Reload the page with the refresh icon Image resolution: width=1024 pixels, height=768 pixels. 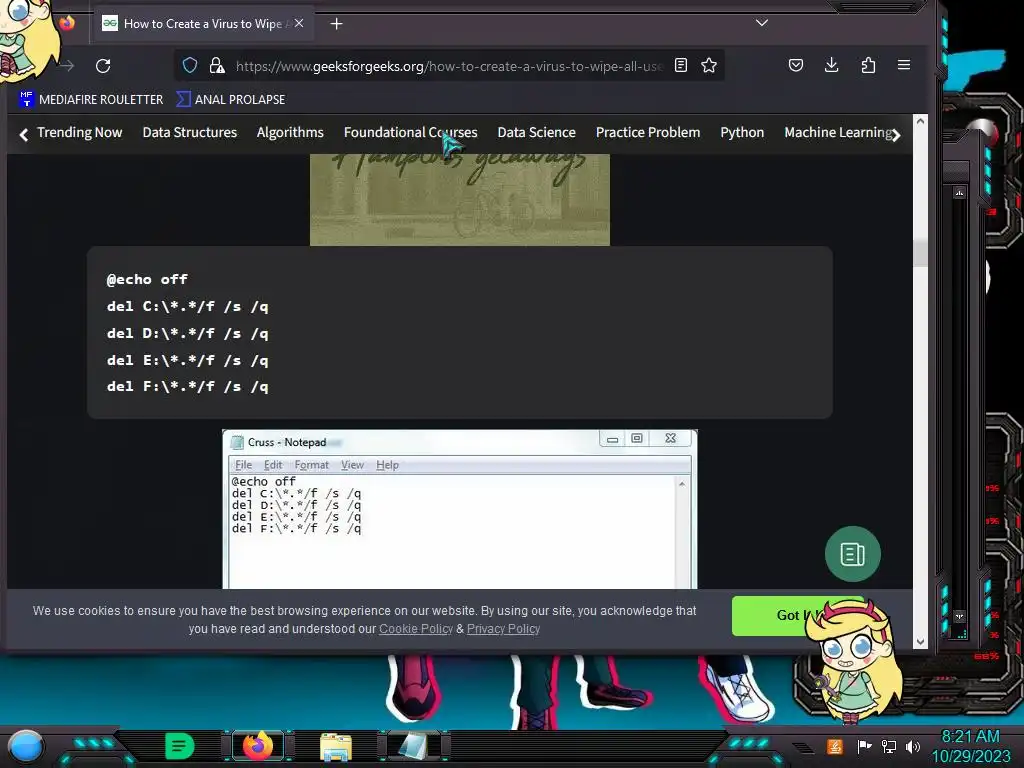coord(103,65)
